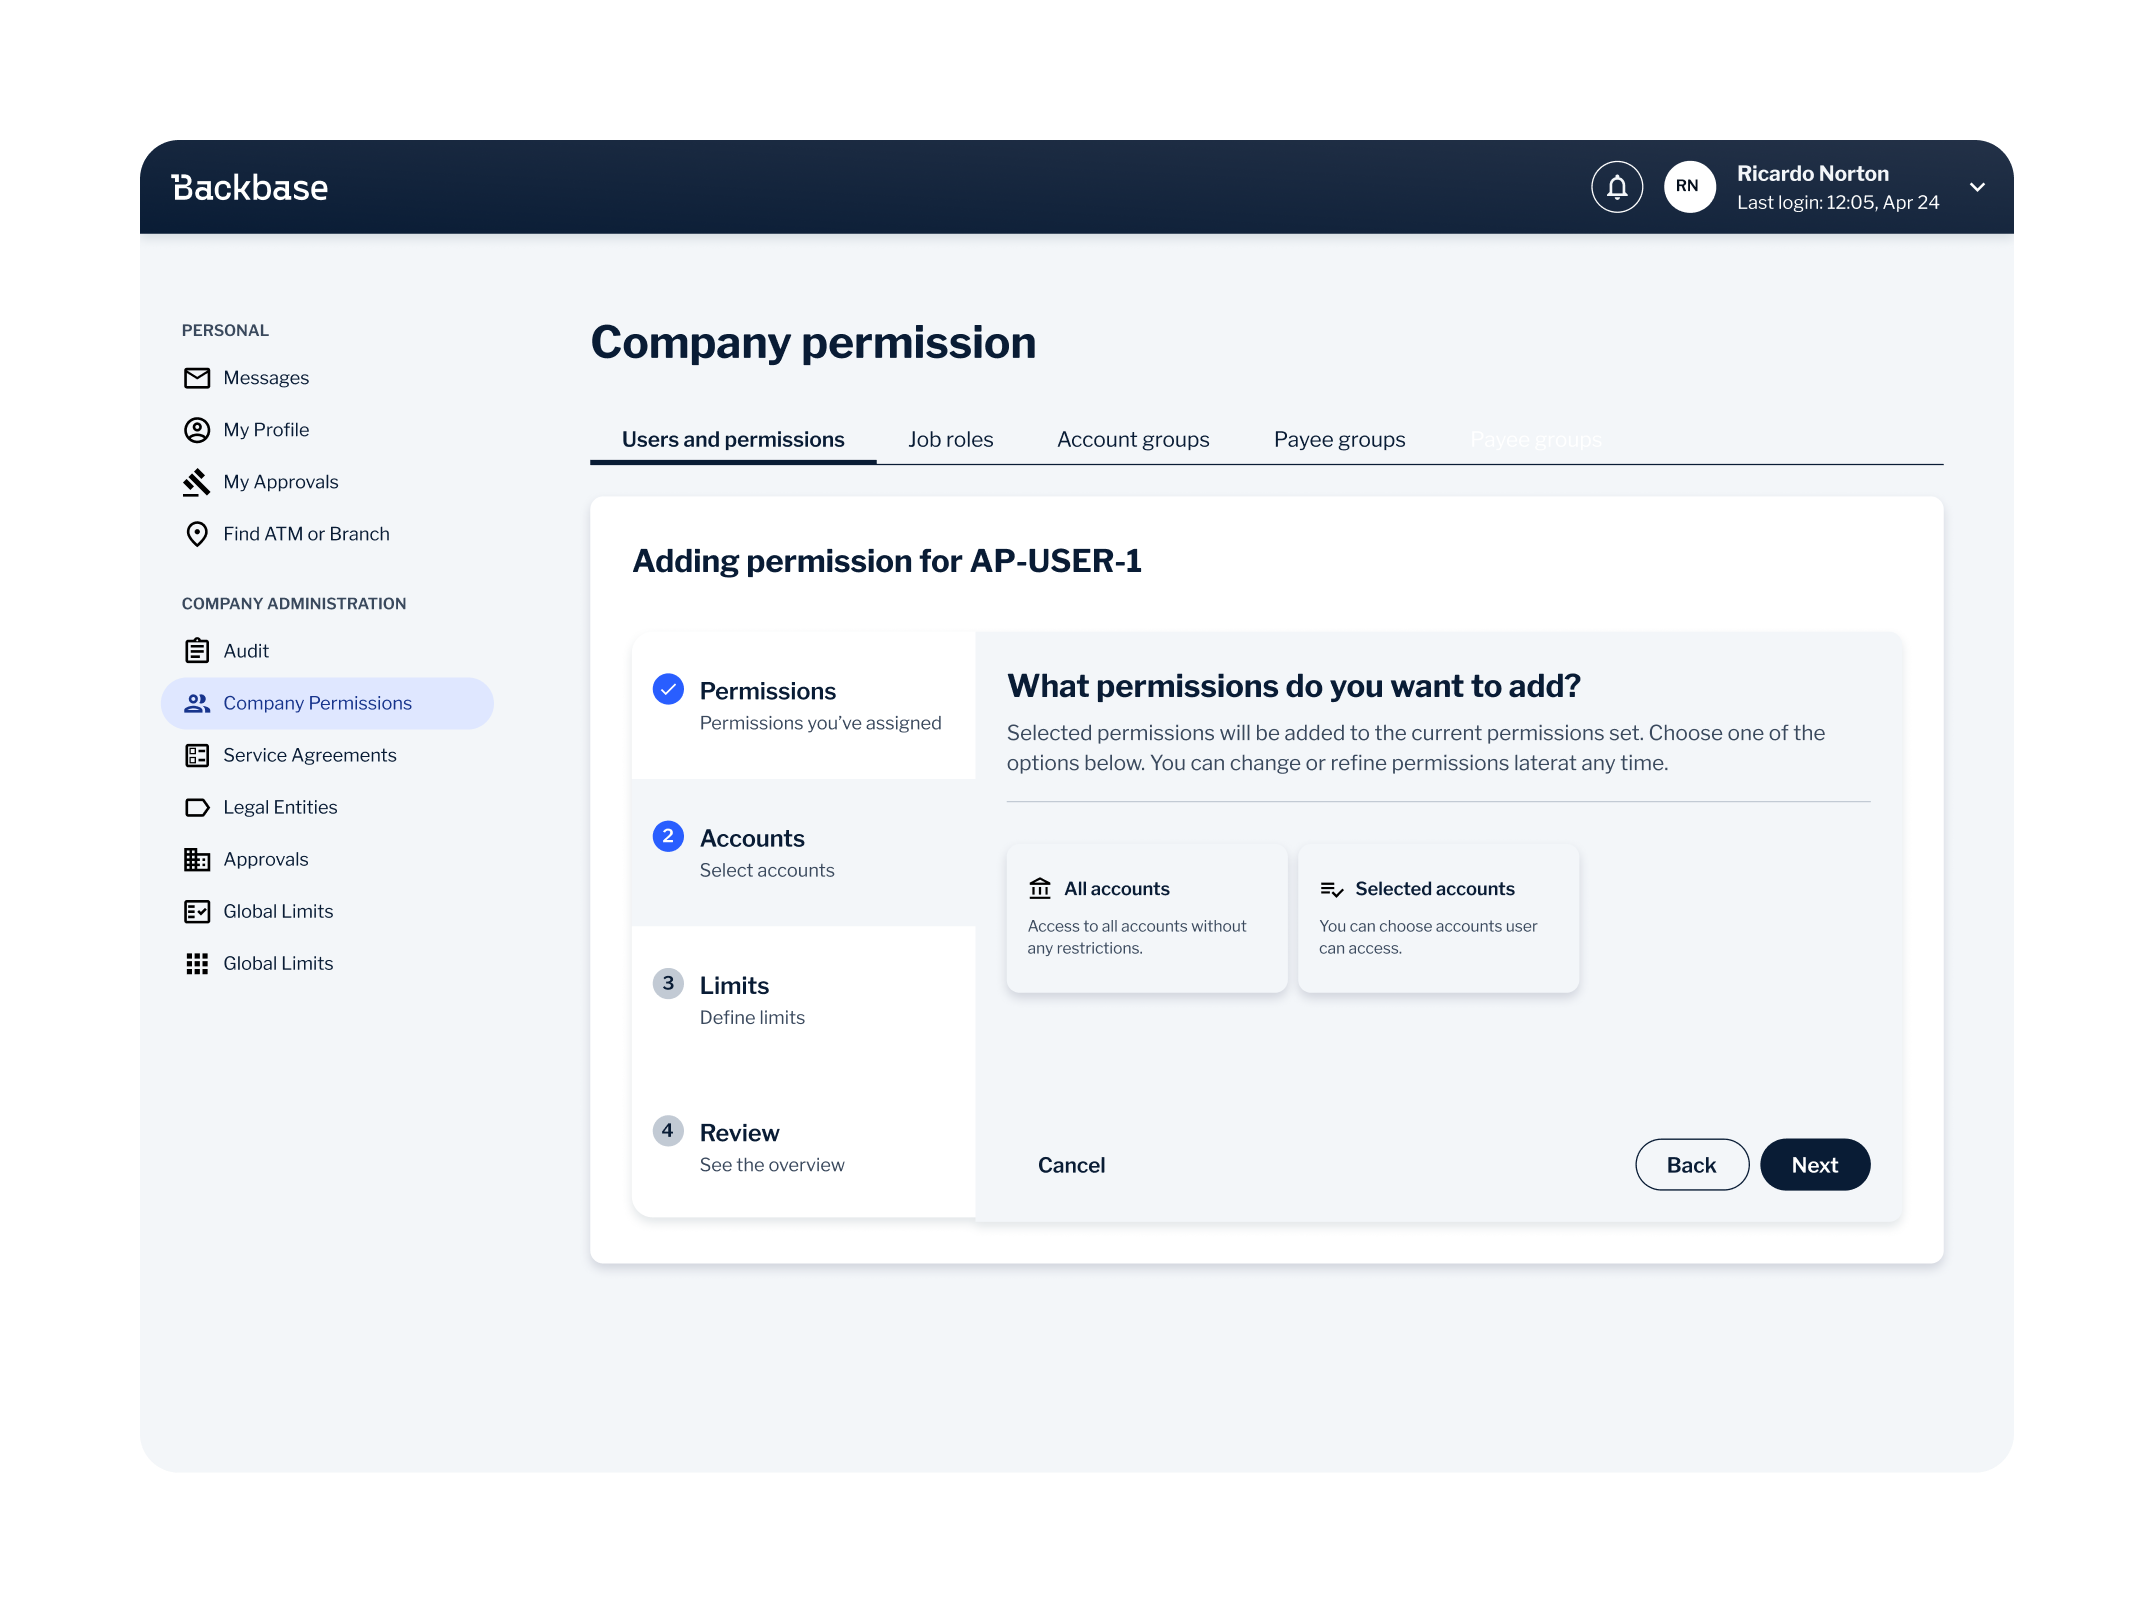Click the Next button to proceed
Screen dimensions: 2154x1613
(1817, 1164)
